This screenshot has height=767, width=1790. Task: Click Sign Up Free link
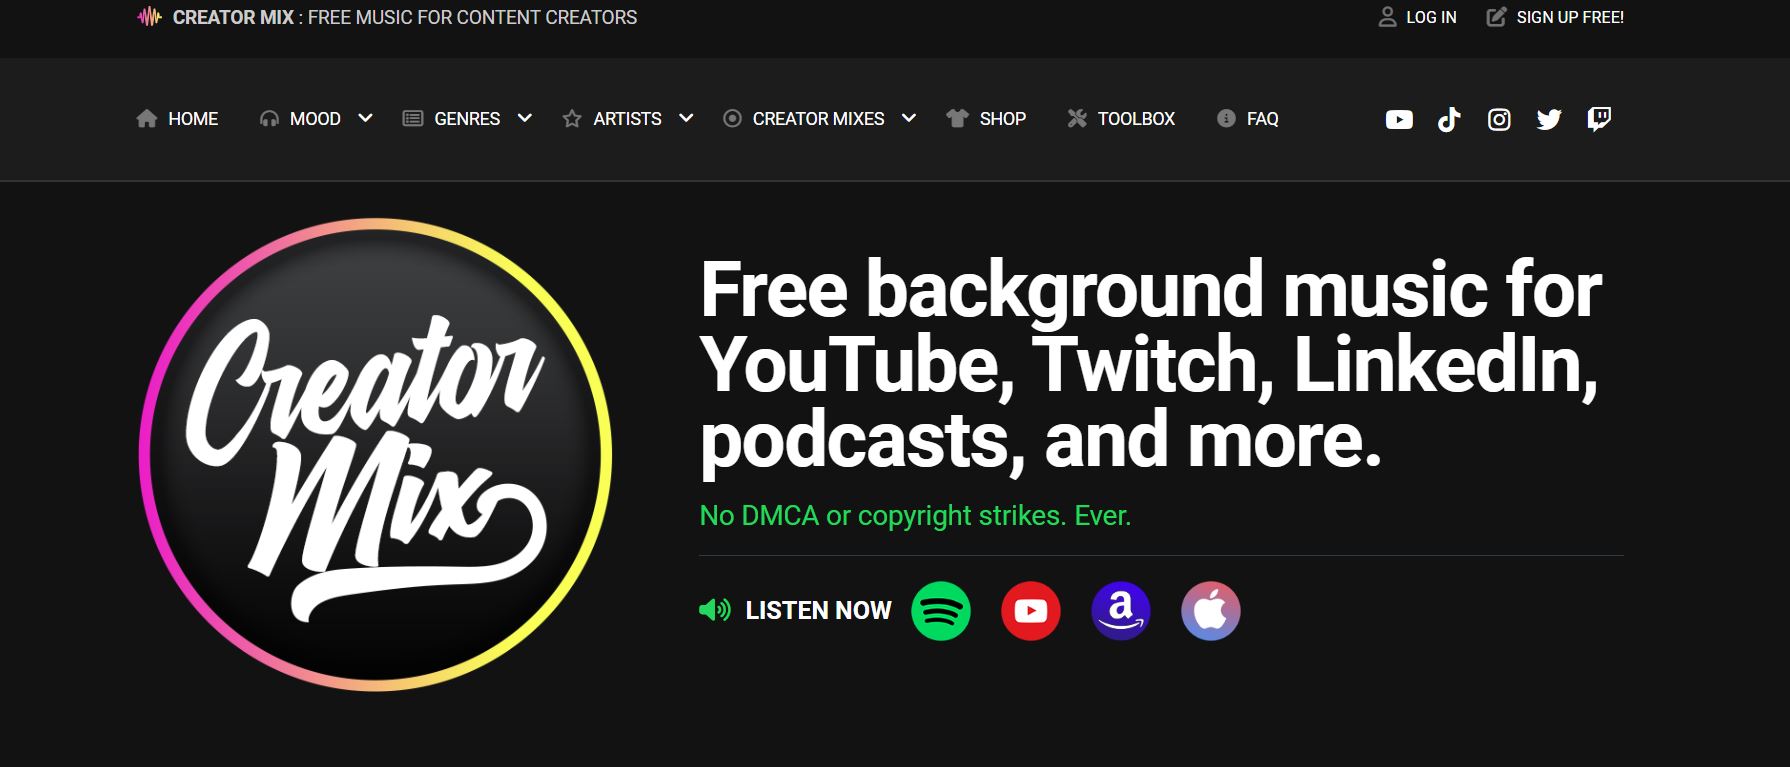pyautogui.click(x=1556, y=17)
